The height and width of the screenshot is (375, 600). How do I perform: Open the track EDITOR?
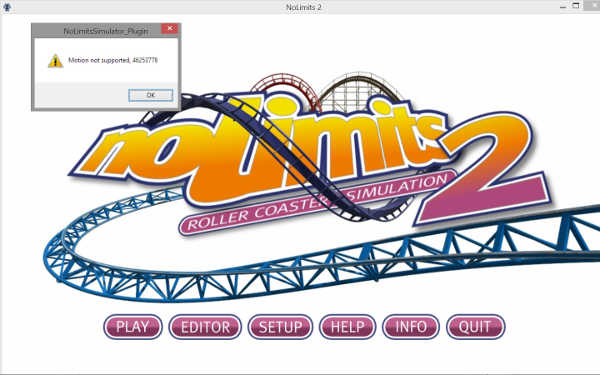(205, 327)
